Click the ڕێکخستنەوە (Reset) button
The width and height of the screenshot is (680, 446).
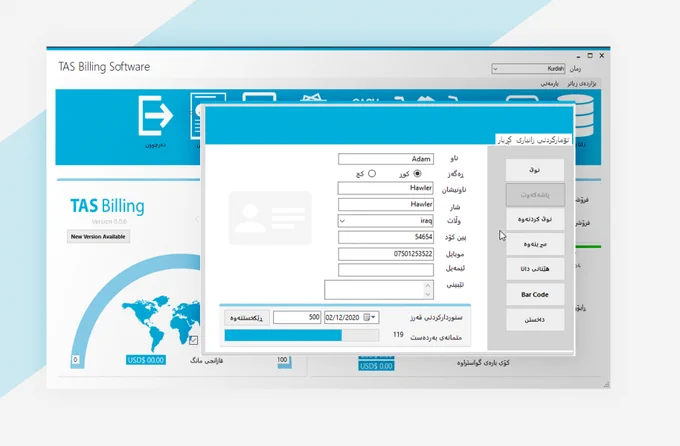(x=246, y=318)
